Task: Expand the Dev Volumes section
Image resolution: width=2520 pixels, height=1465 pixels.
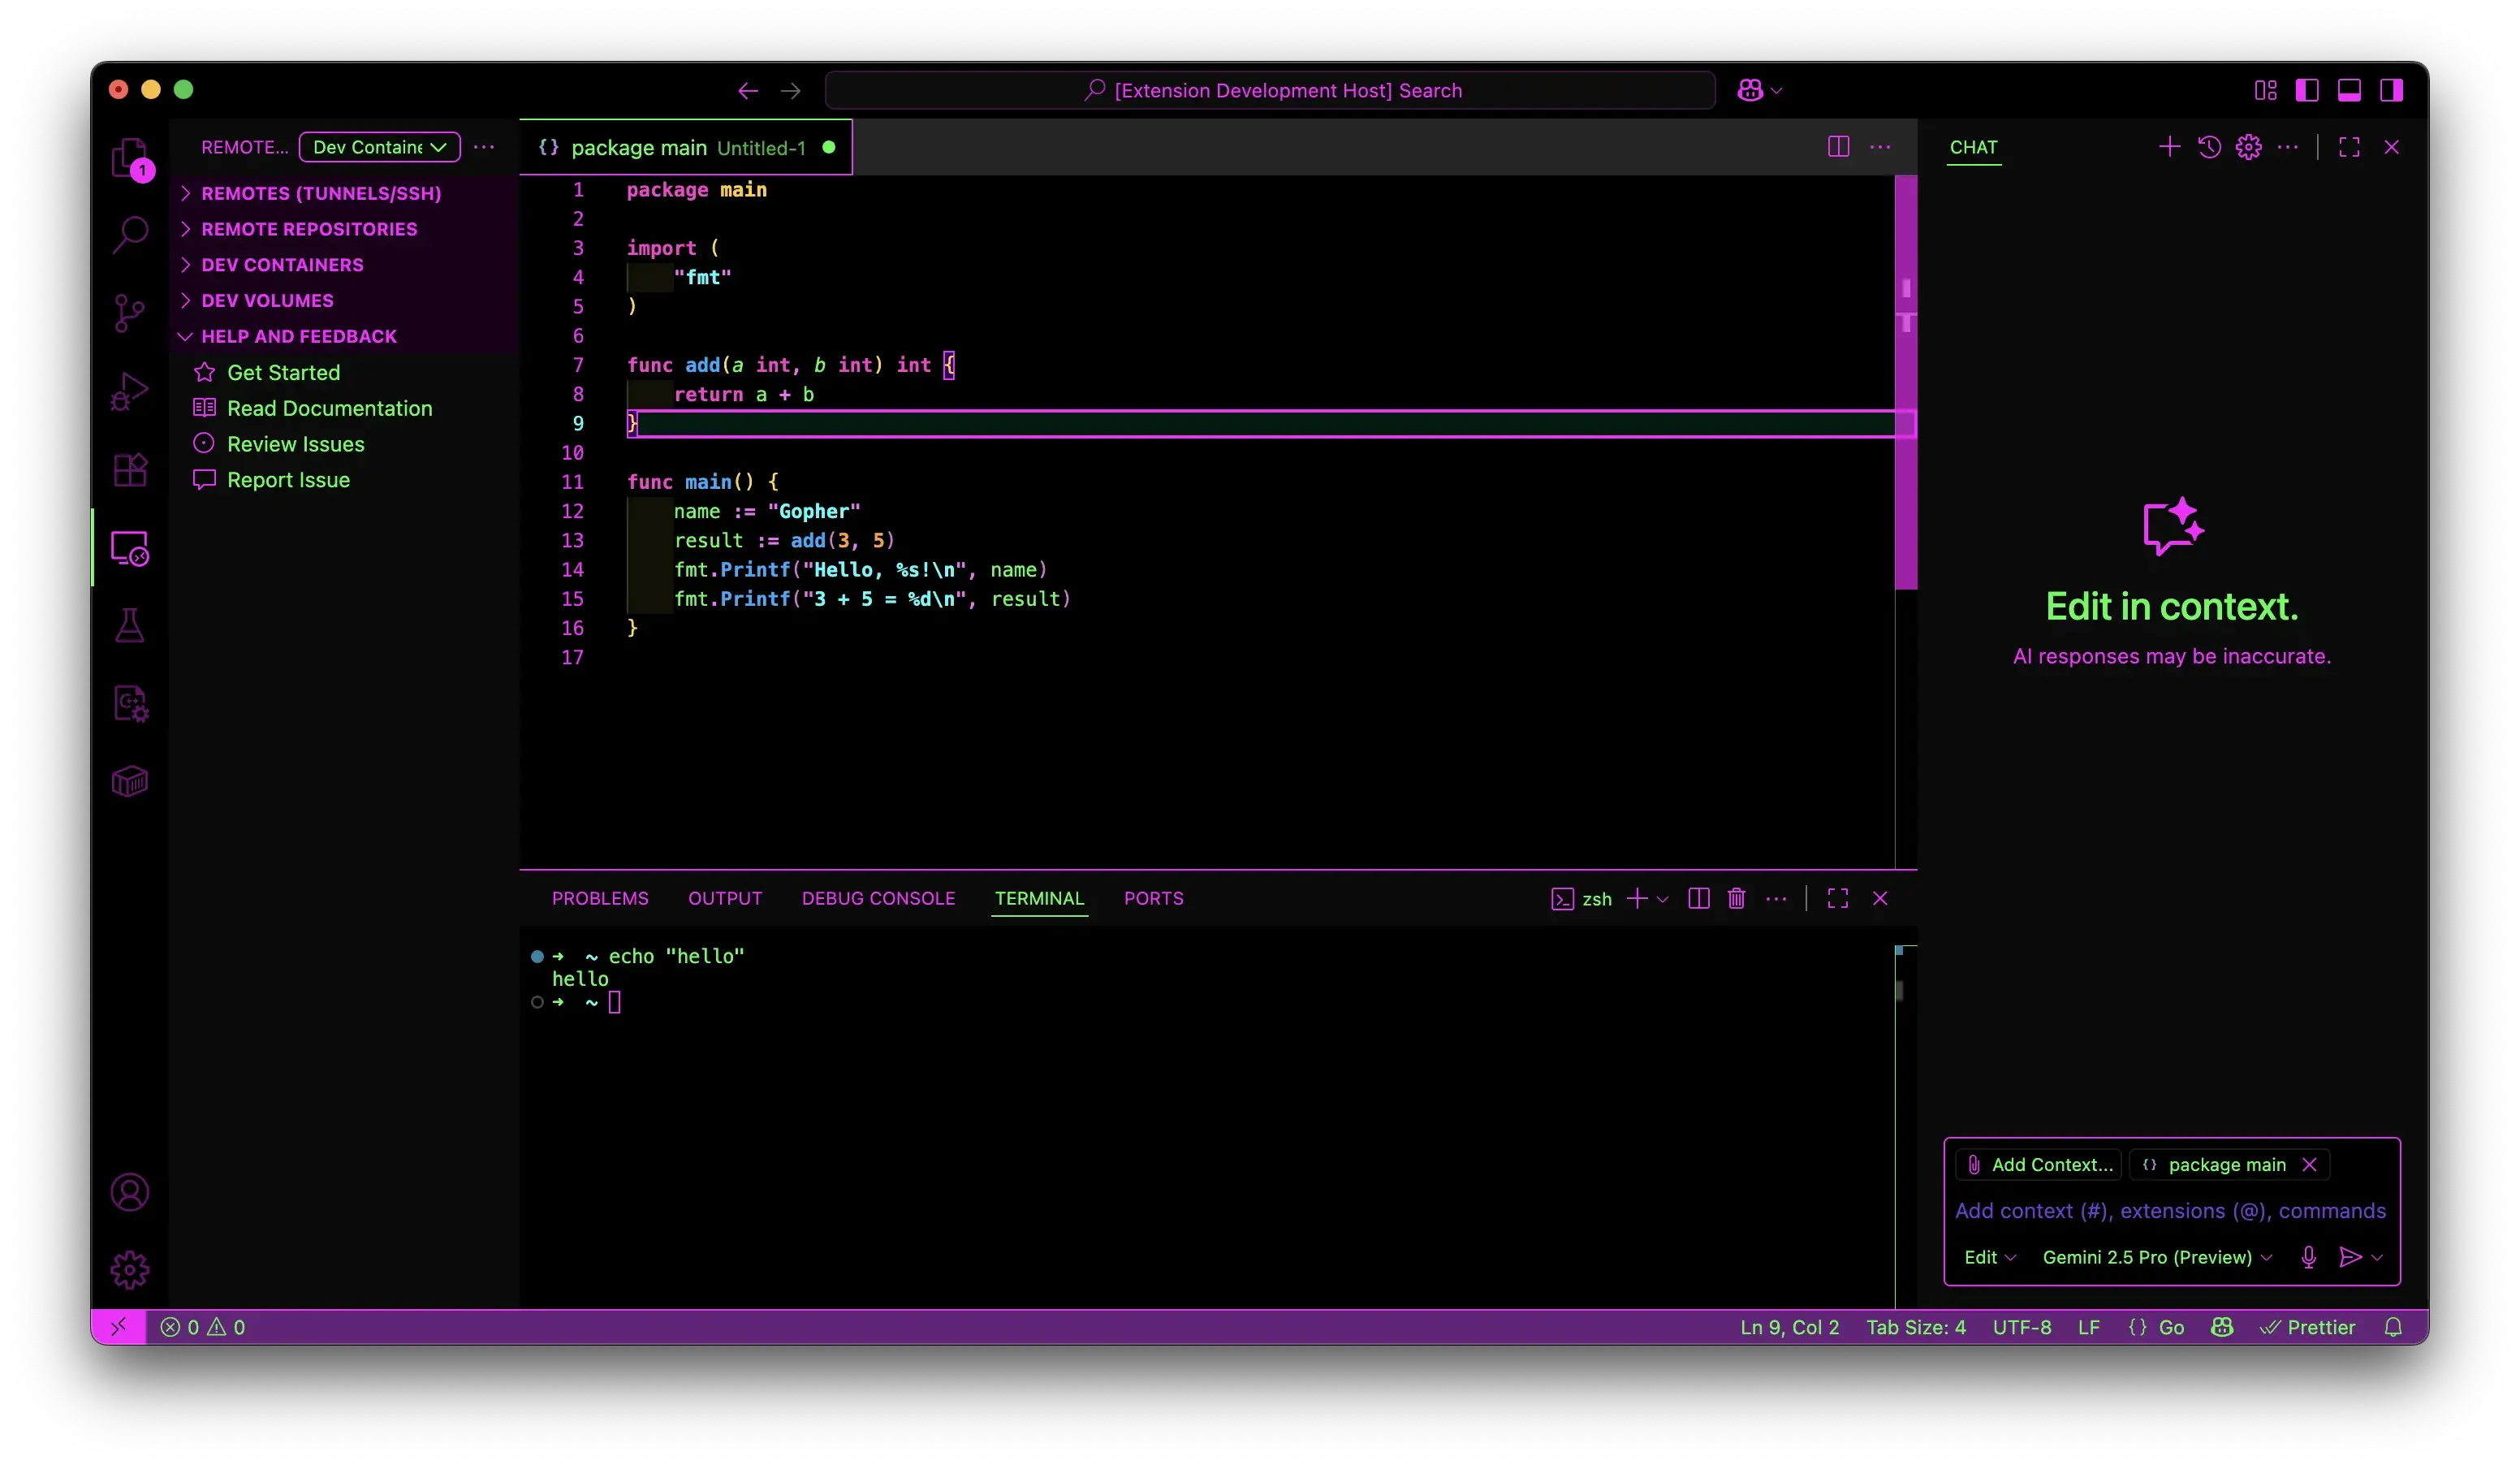Action: point(267,300)
